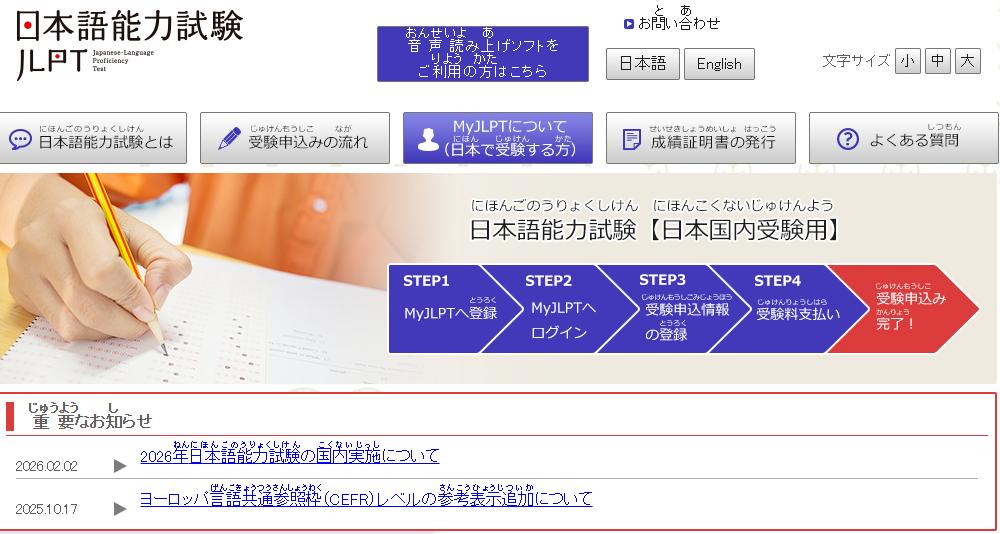Click the red 受験申込み完了 final step
The height and width of the screenshot is (534, 1000).
tap(905, 309)
